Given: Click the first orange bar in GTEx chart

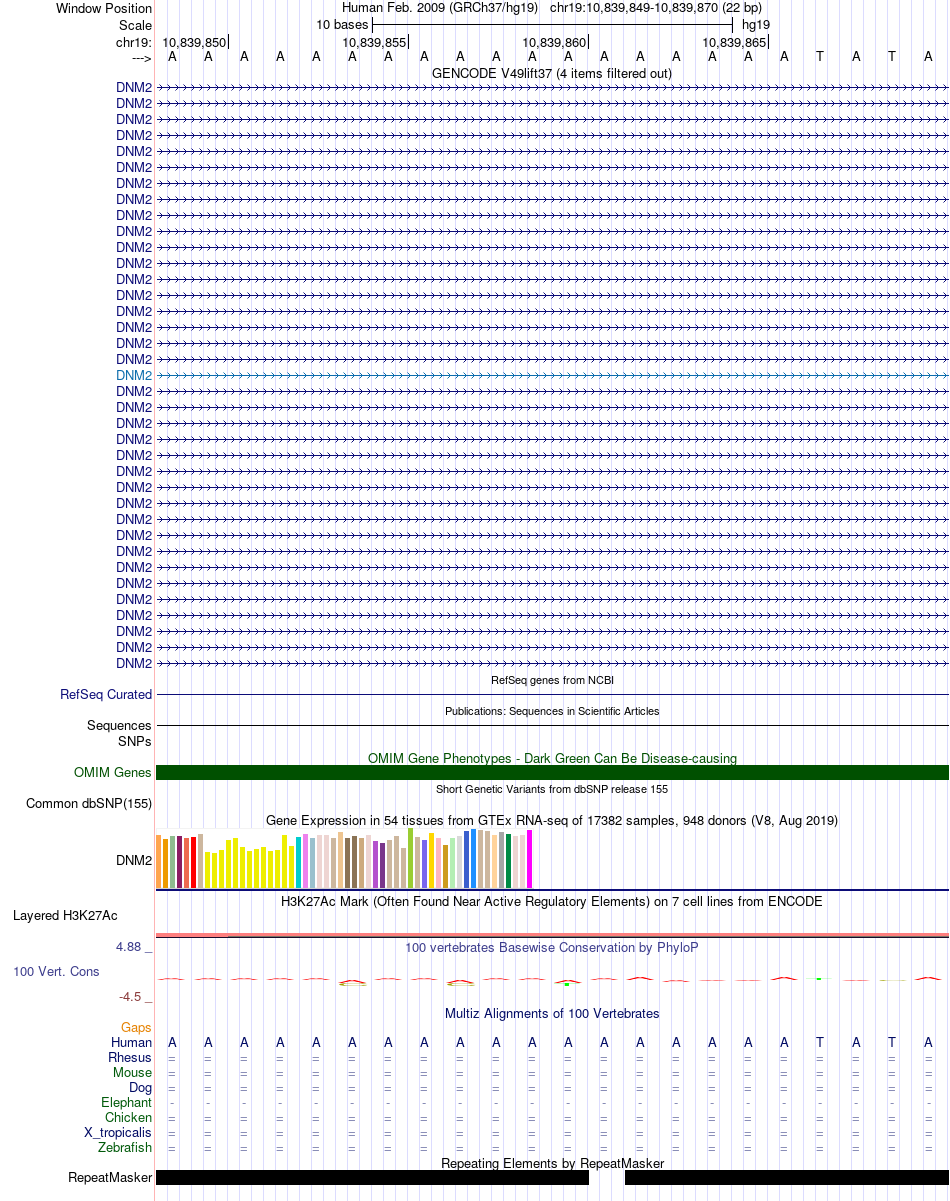Looking at the screenshot, I should (x=159, y=861).
